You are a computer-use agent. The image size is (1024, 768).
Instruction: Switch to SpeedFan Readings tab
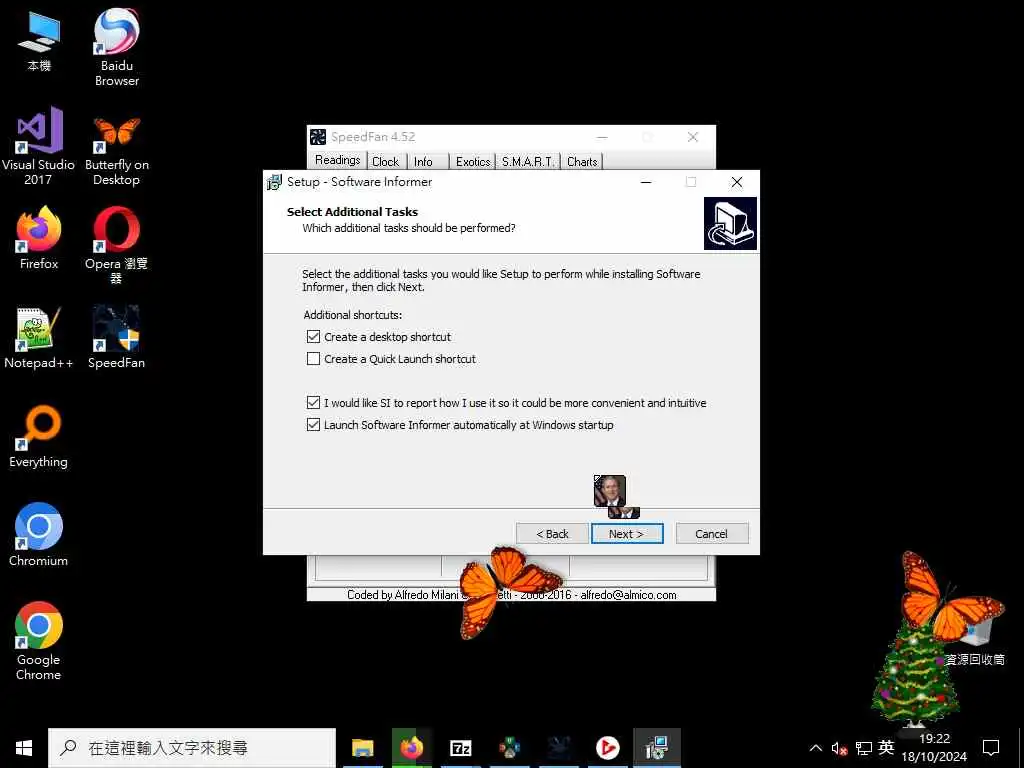[x=338, y=160]
